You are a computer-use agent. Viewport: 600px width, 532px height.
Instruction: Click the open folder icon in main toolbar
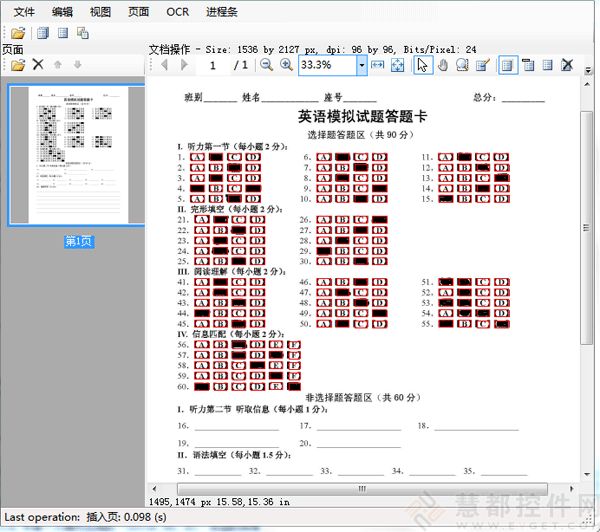(18, 33)
